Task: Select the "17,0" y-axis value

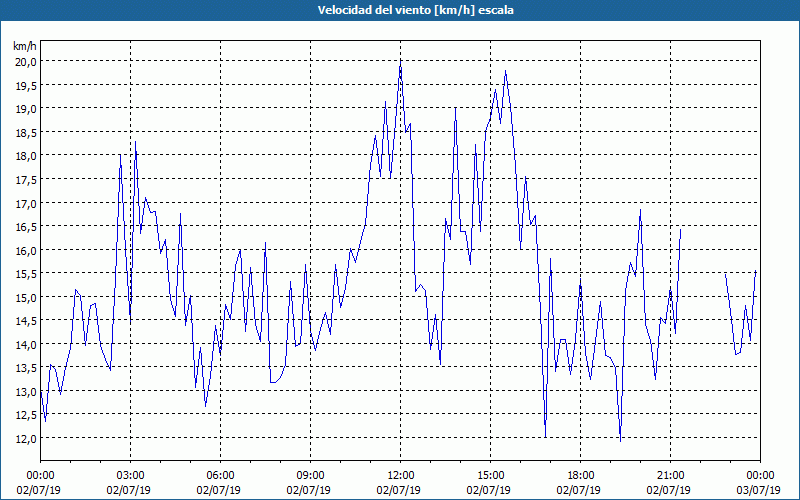Action: click(27, 204)
